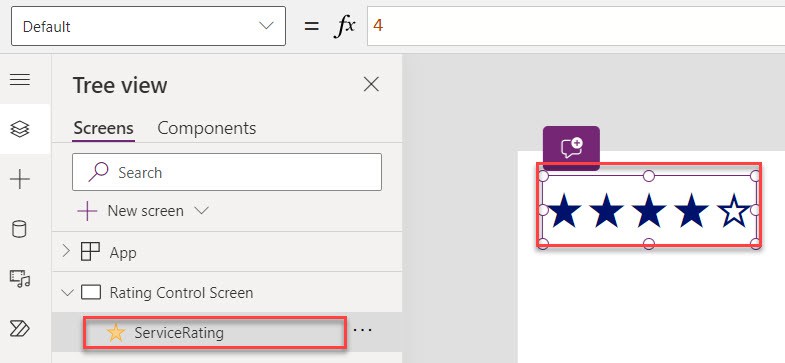Open the Data cylinder icon

tap(20, 229)
